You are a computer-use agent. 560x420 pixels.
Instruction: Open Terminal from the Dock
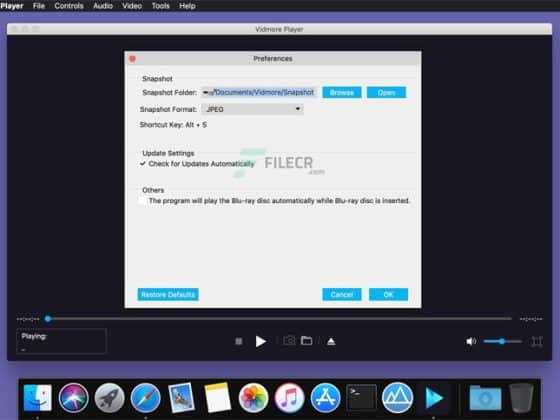(x=361, y=397)
